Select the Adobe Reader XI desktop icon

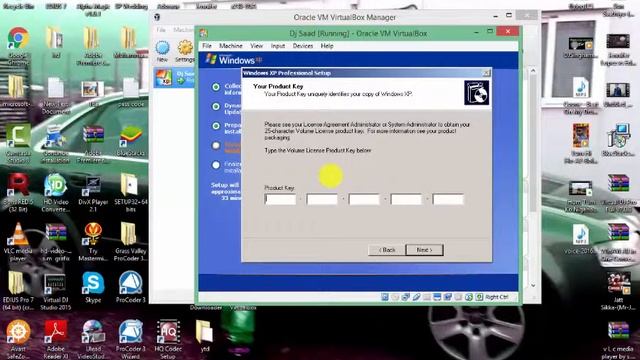tap(56, 339)
